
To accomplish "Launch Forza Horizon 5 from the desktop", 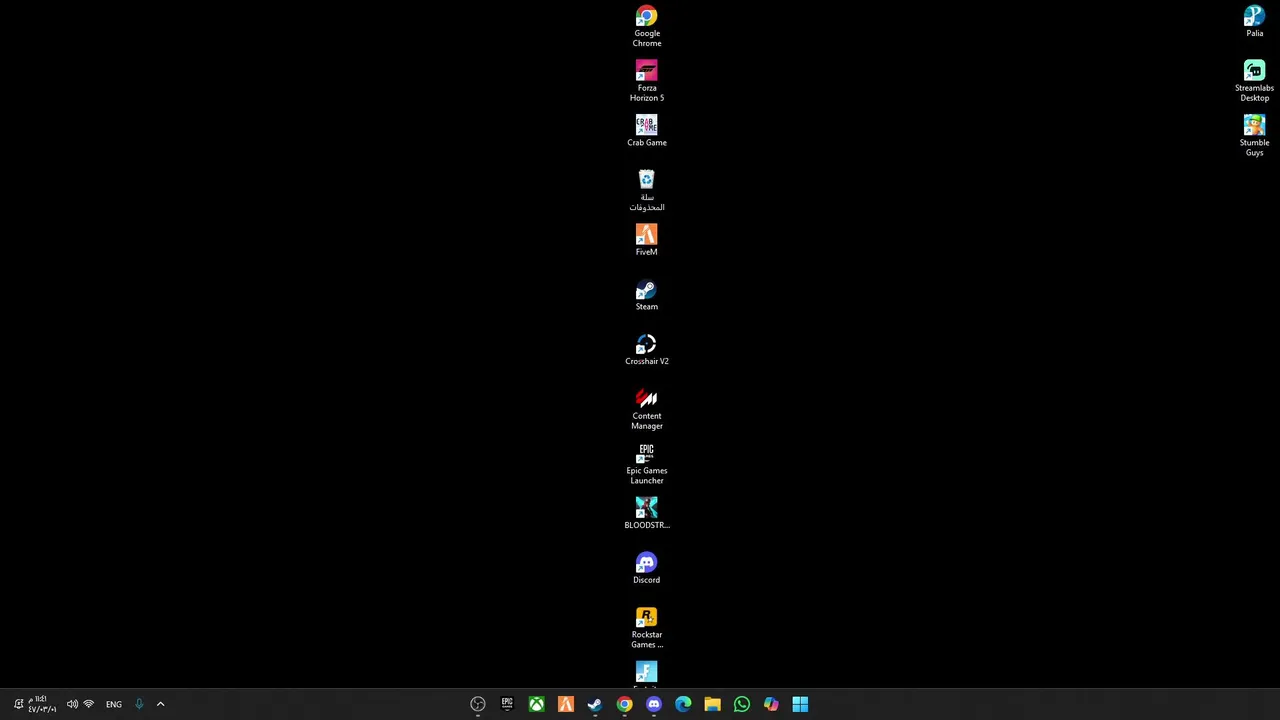I will [x=646, y=81].
